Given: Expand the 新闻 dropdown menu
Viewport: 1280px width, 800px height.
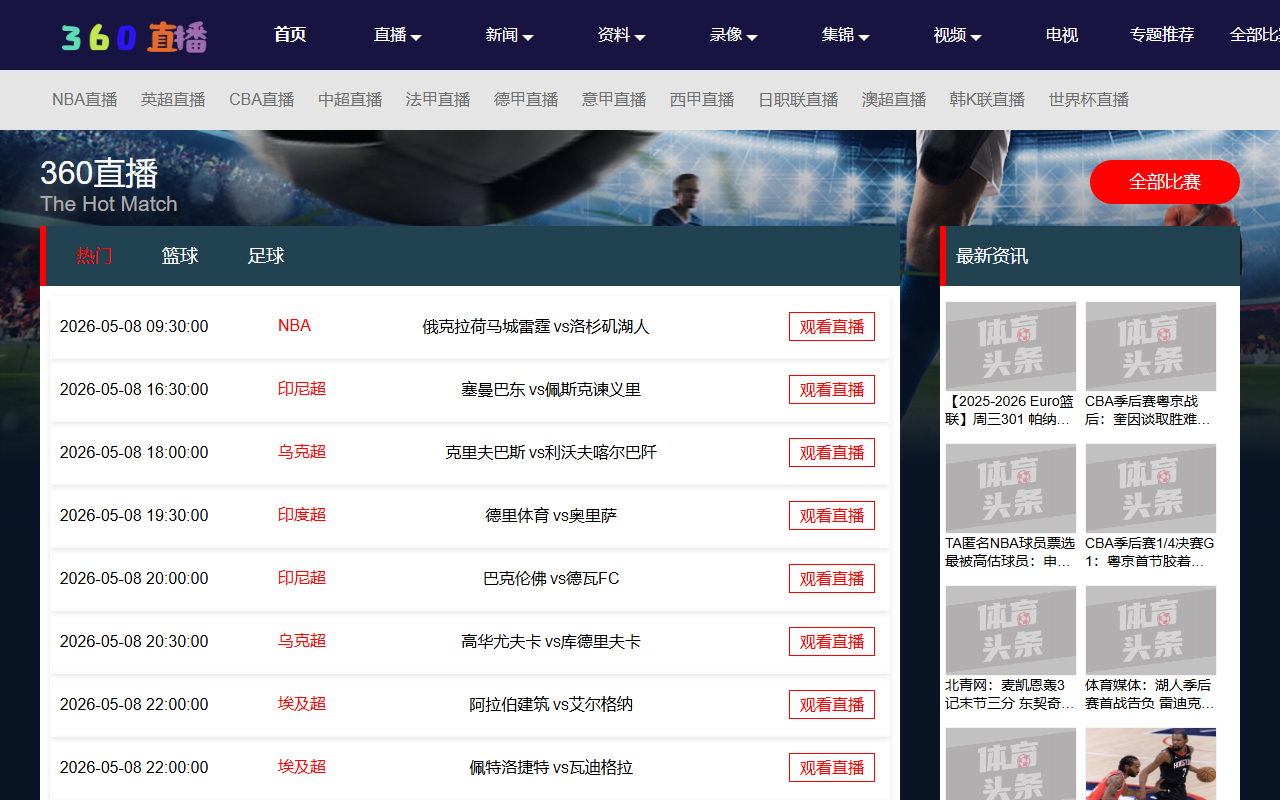Looking at the screenshot, I should coord(509,35).
